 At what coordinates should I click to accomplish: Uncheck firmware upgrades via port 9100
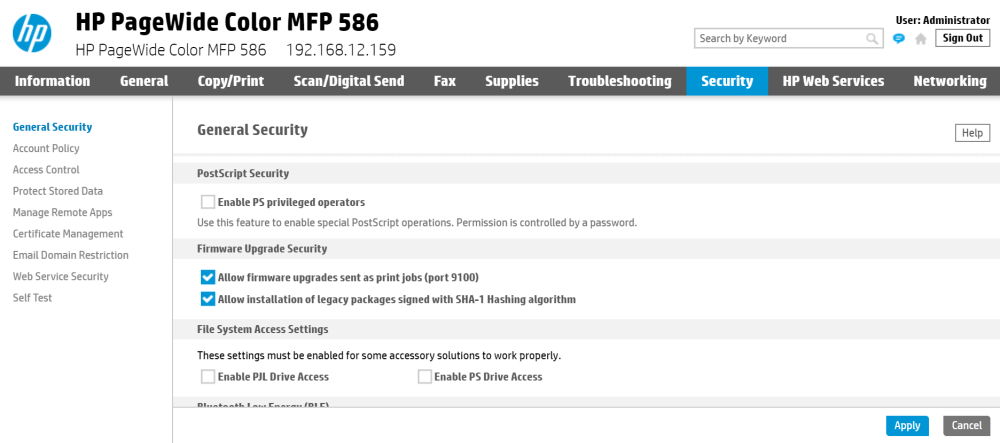click(208, 277)
